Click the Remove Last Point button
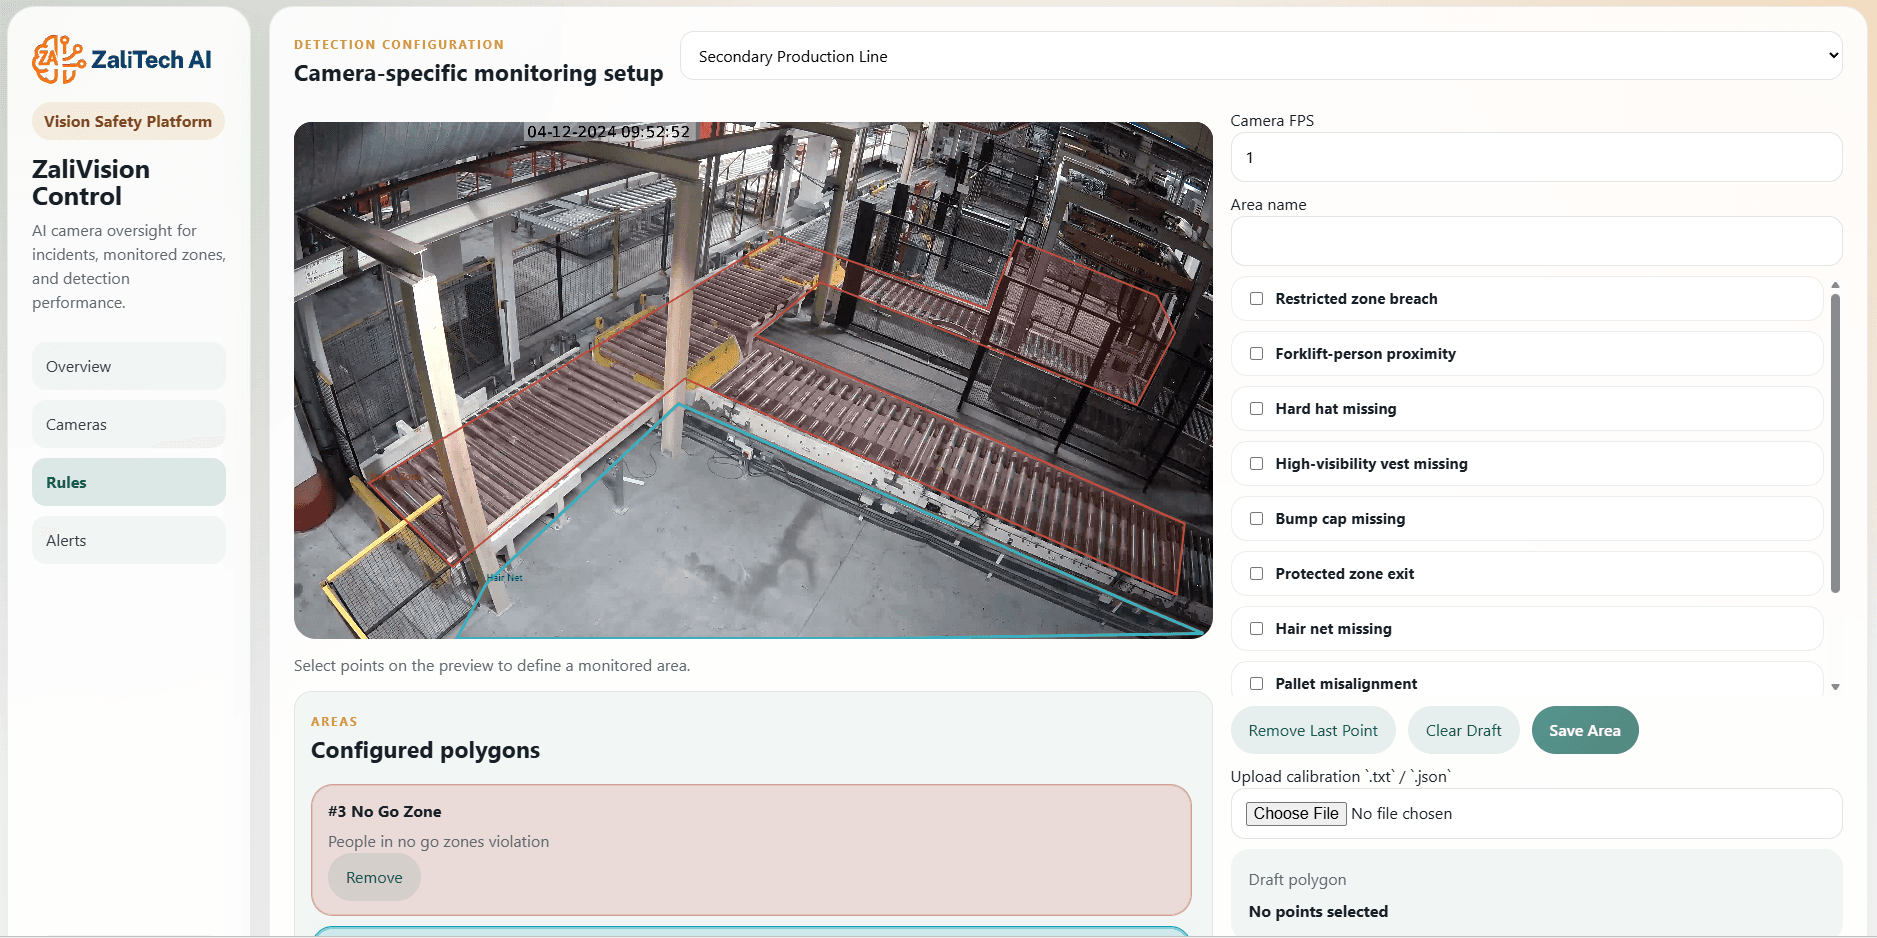 click(x=1313, y=730)
